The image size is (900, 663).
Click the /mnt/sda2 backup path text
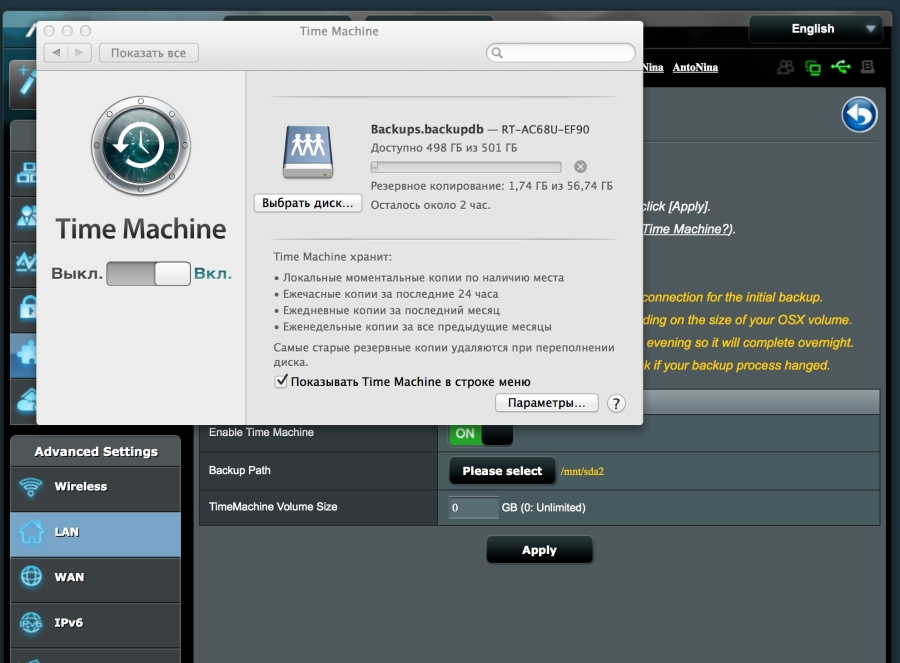pyautogui.click(x=582, y=471)
